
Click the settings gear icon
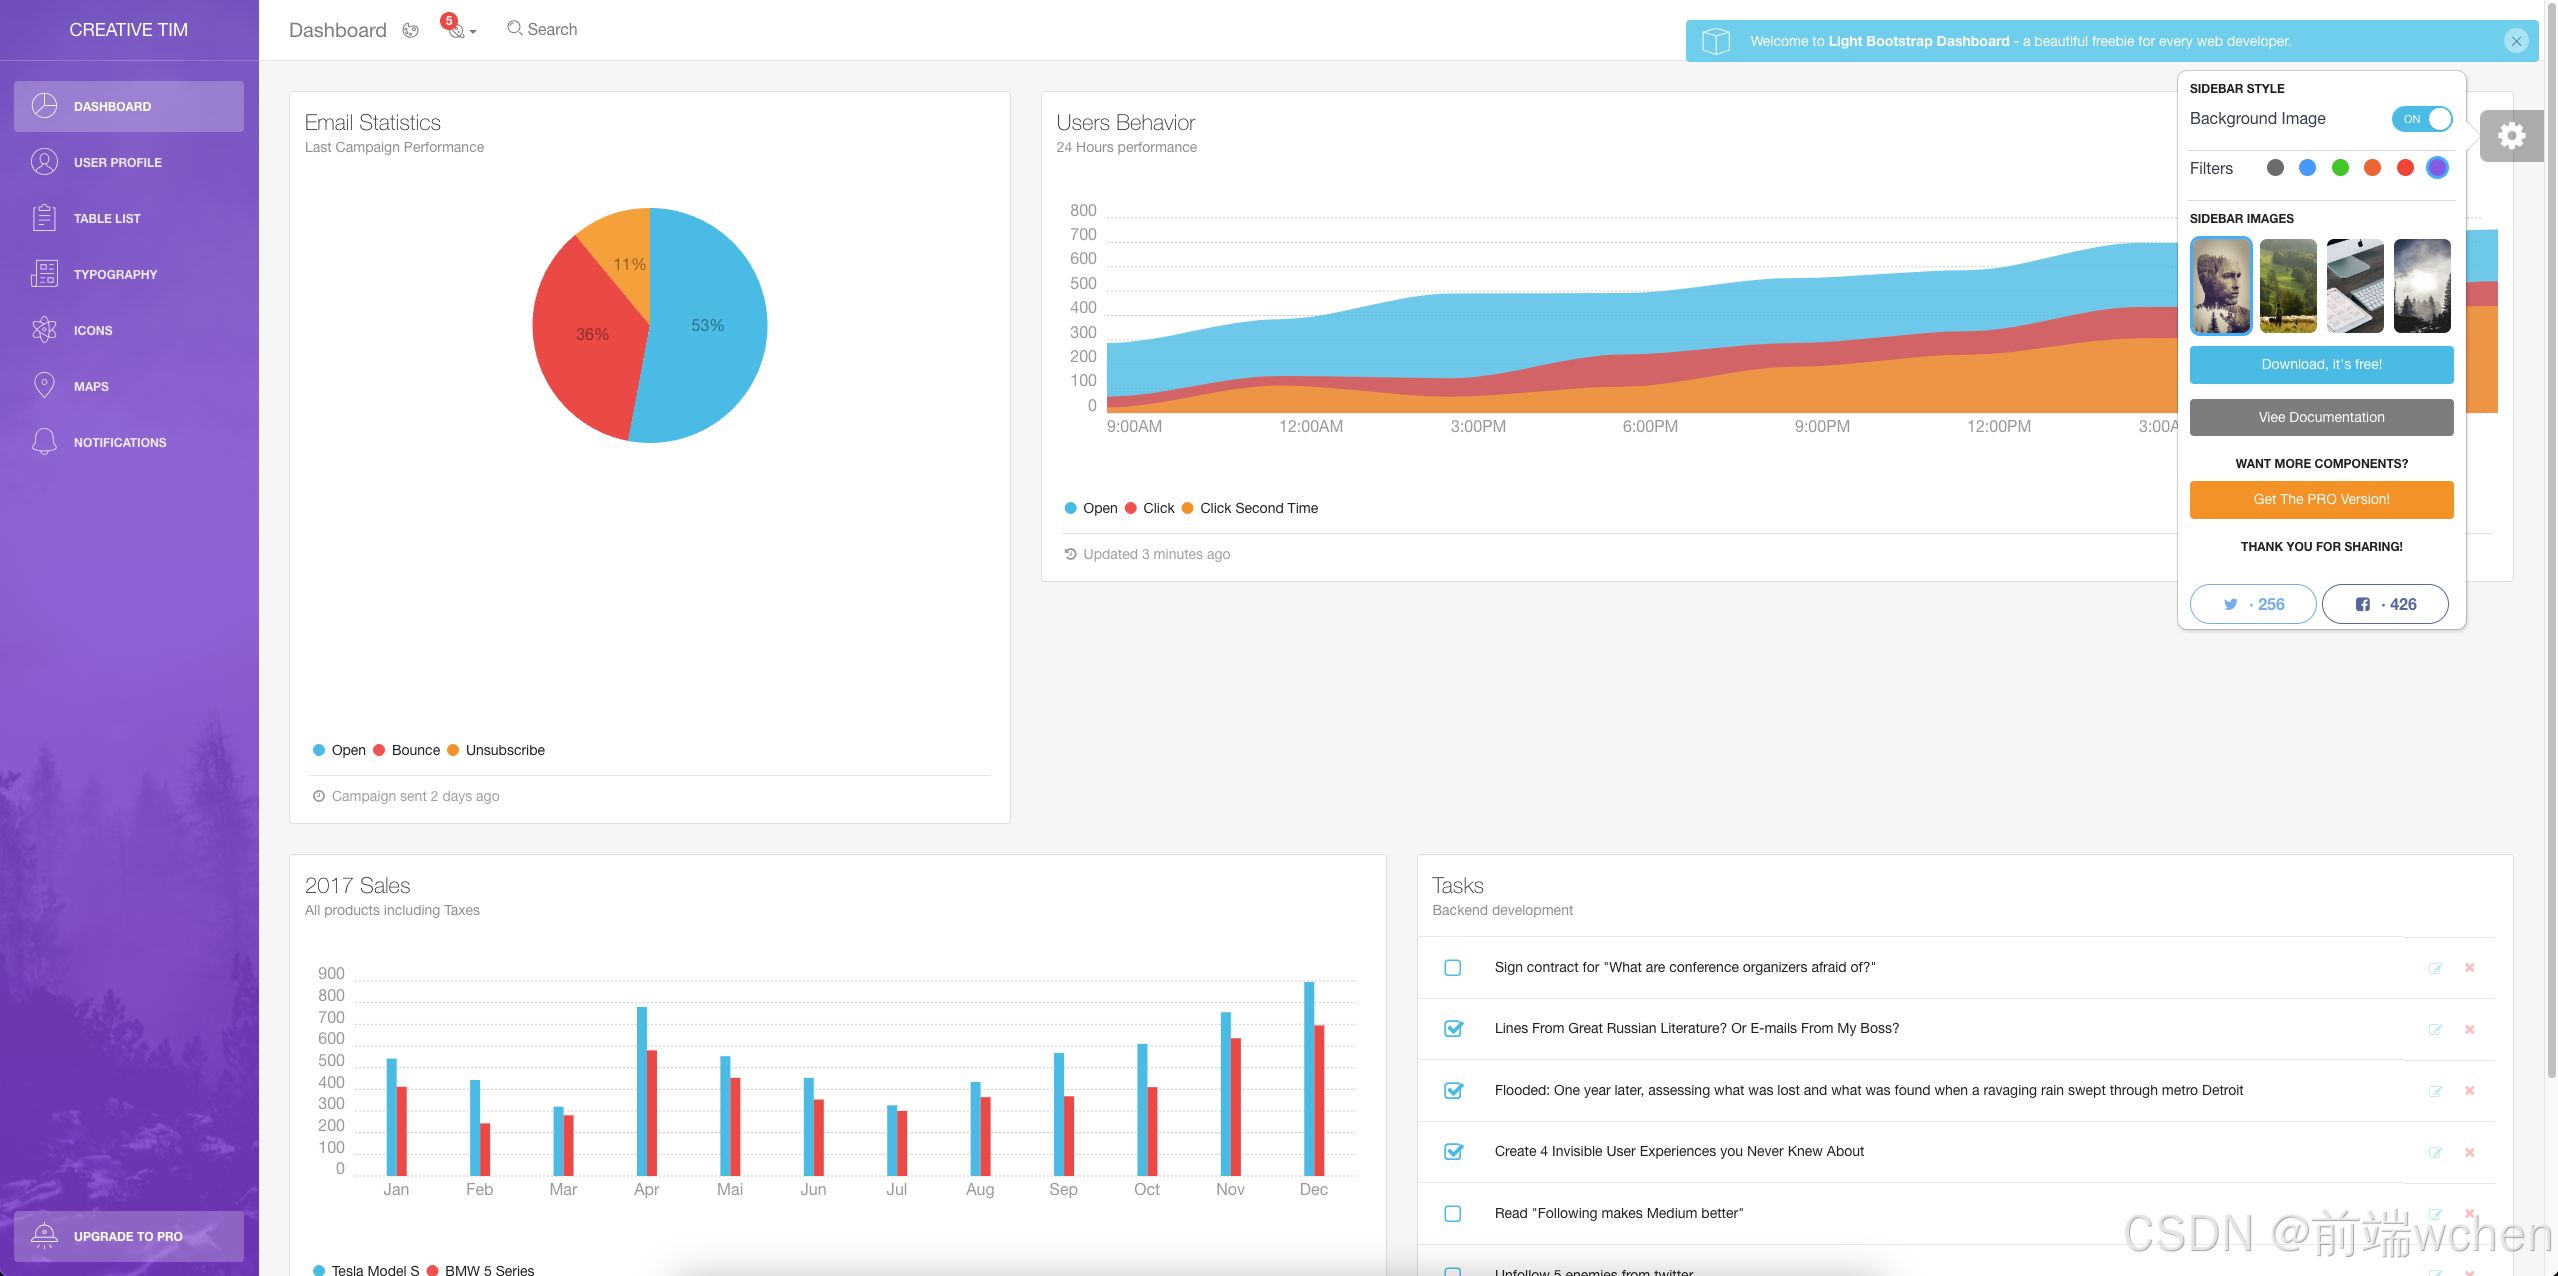pos(2511,136)
